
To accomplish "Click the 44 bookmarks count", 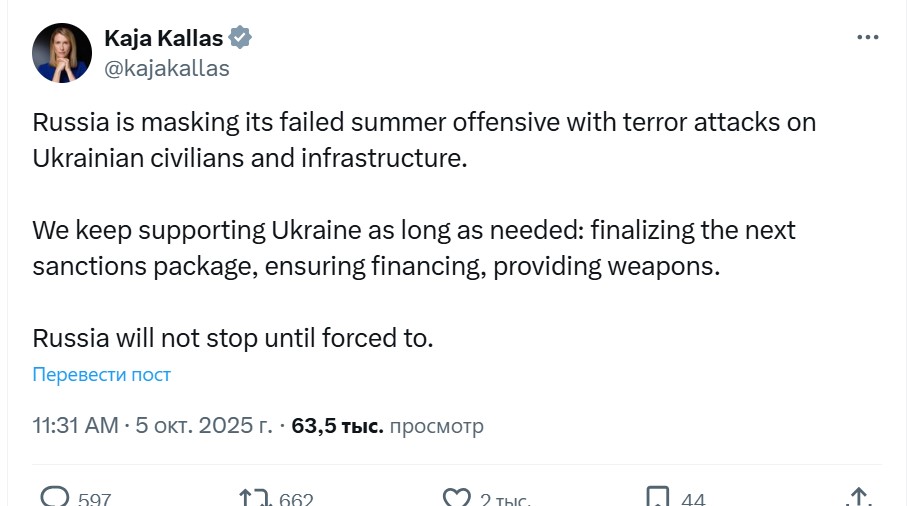I will pyautogui.click(x=693, y=499).
